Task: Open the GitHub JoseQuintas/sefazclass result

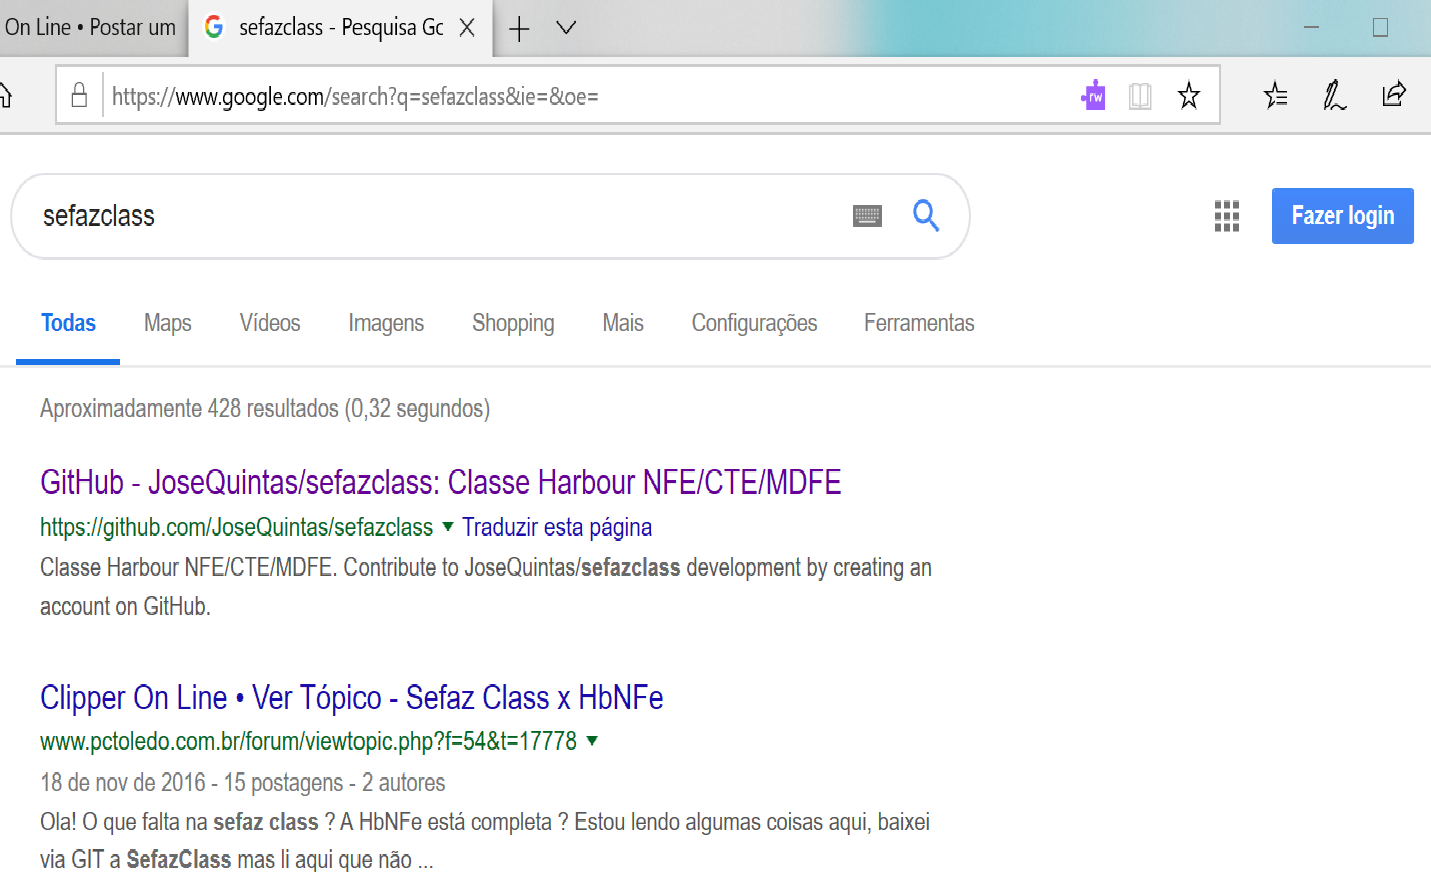Action: pyautogui.click(x=440, y=482)
